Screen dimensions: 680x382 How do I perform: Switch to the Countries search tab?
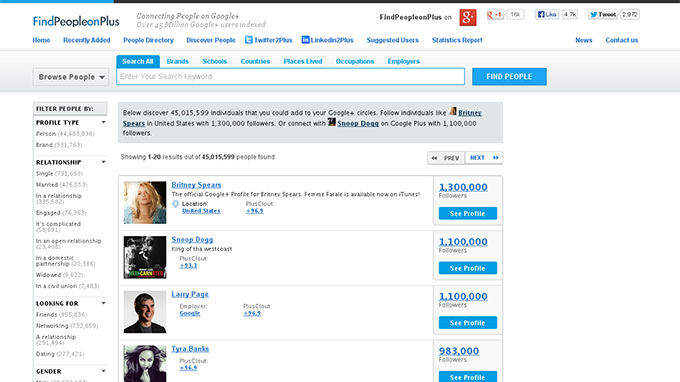[255, 62]
